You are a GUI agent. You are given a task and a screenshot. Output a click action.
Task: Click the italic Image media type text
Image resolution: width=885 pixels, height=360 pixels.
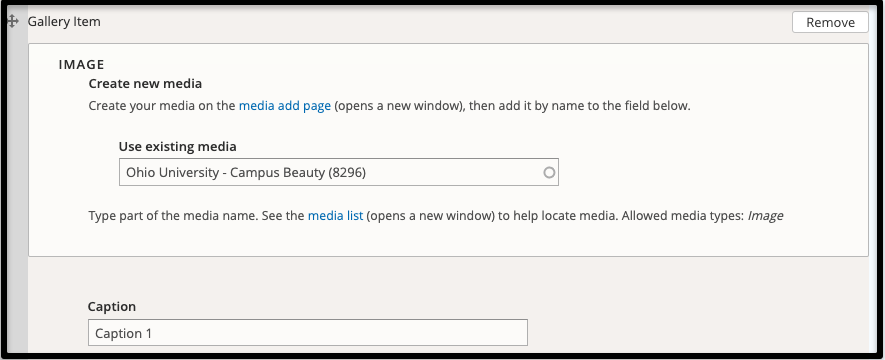pos(765,216)
